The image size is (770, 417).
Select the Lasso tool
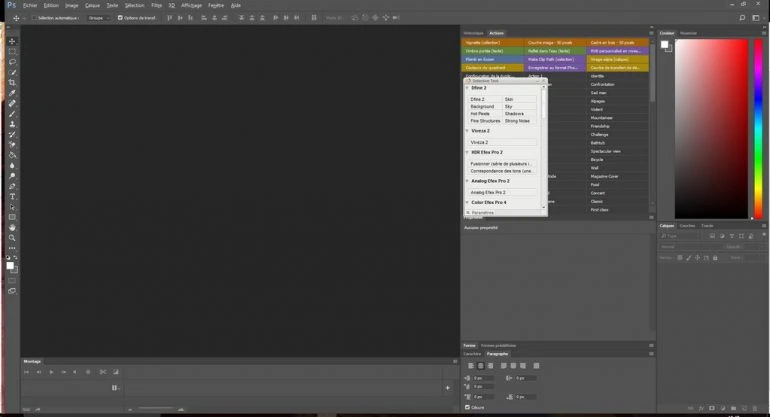[x=12, y=61]
